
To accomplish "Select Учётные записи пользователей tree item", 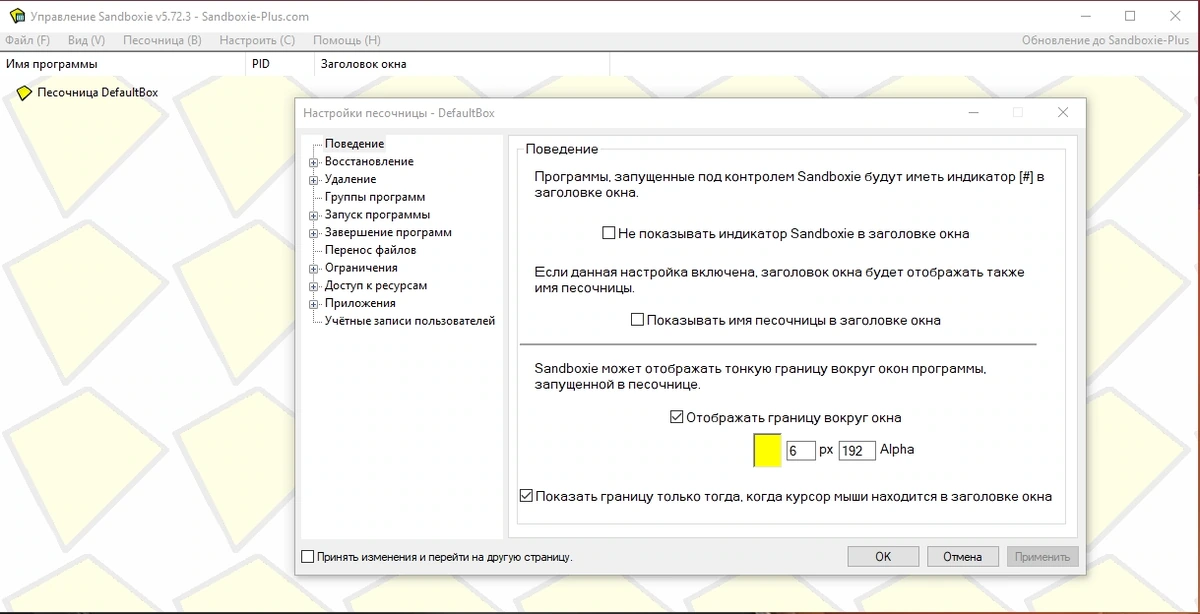I will pos(410,321).
